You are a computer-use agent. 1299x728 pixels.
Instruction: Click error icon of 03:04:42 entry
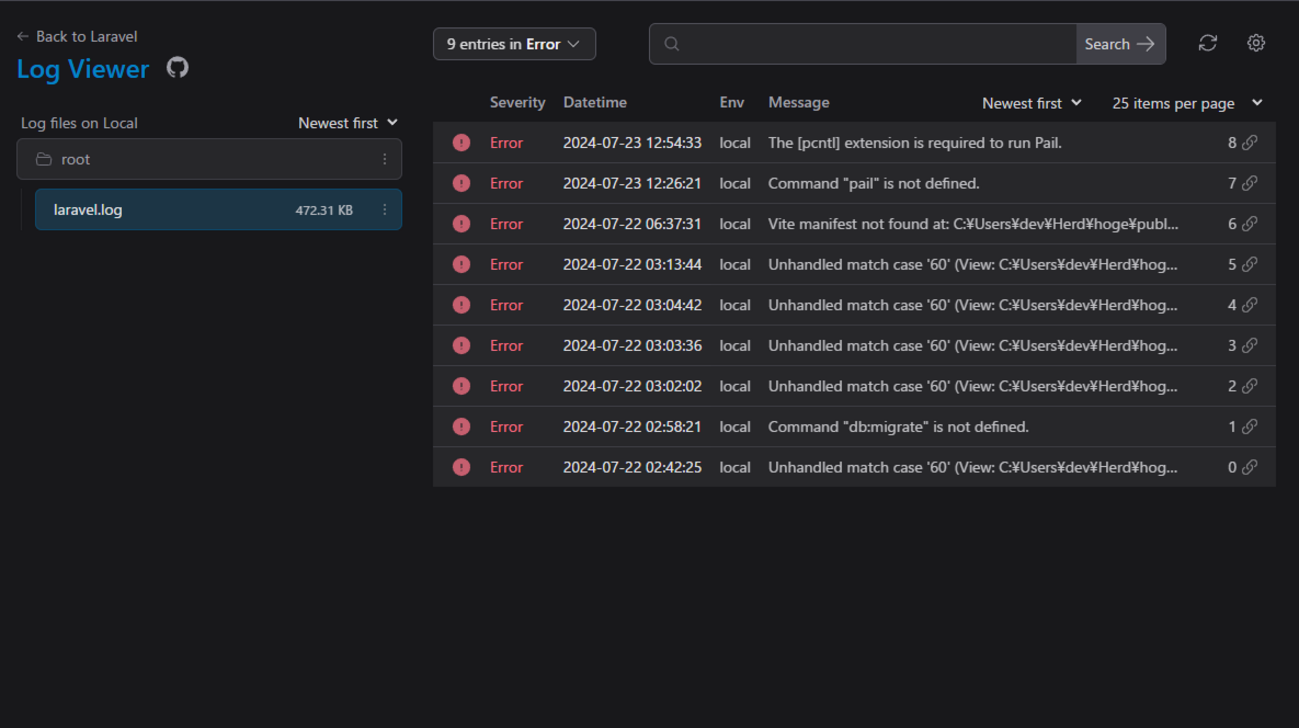point(461,305)
